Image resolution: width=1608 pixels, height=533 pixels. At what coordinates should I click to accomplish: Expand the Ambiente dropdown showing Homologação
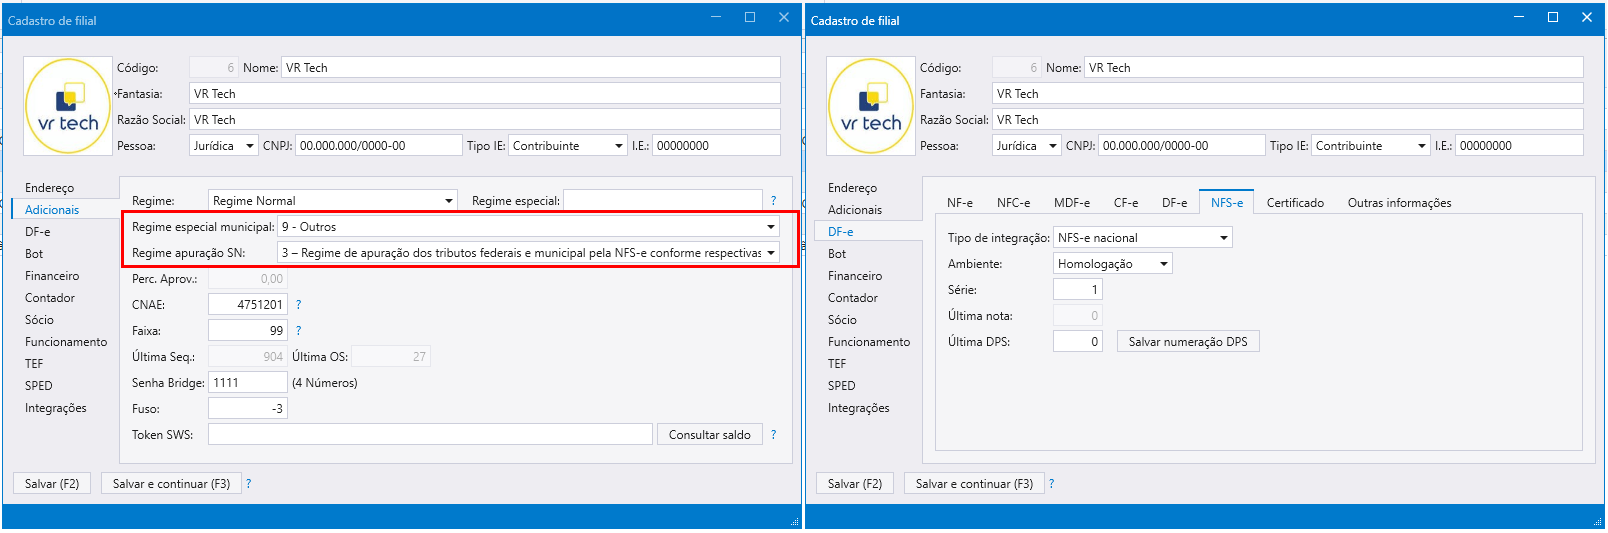(1163, 264)
